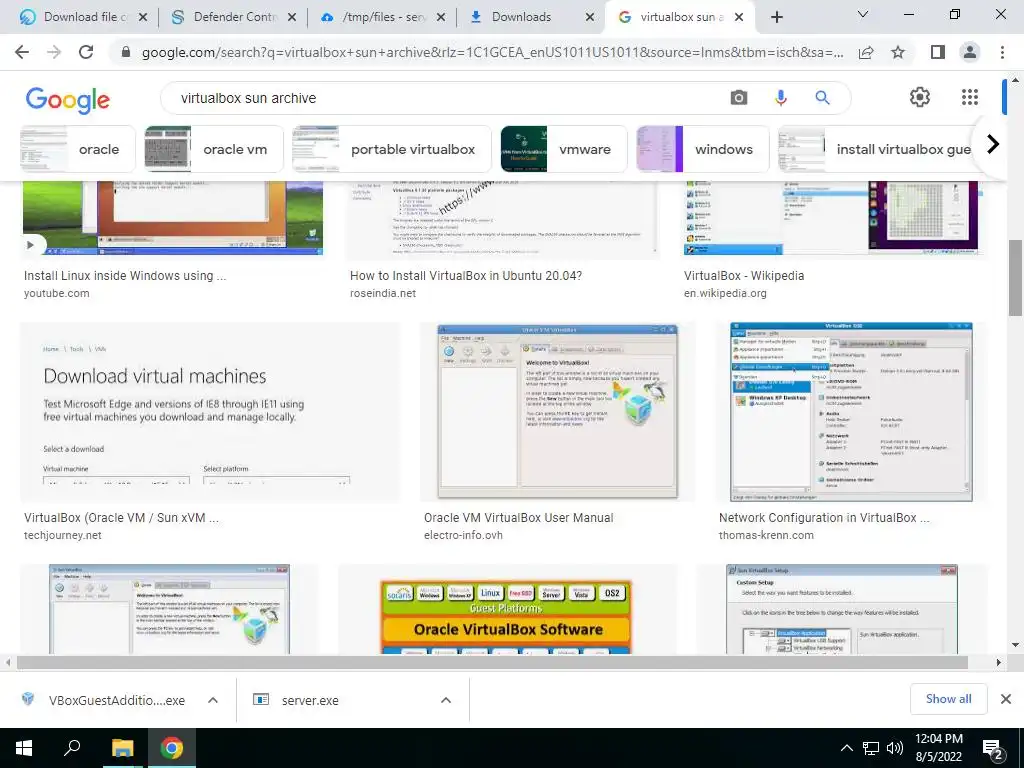Open How to Install VirtualBox in Ubuntu result
Viewport: 1024px width, 768px height.
[466, 276]
